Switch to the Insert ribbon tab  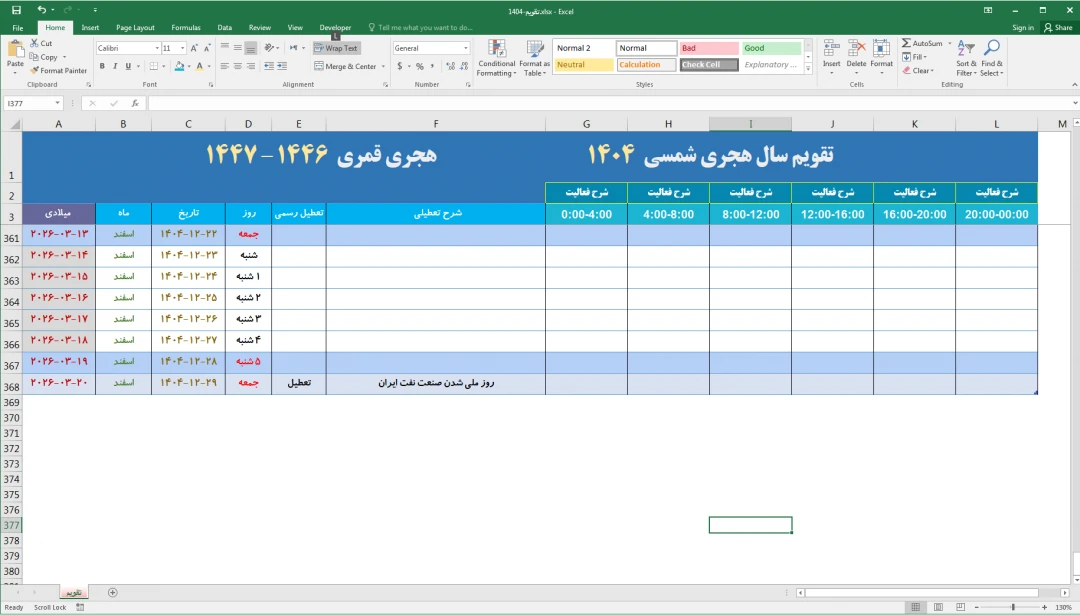click(x=90, y=28)
